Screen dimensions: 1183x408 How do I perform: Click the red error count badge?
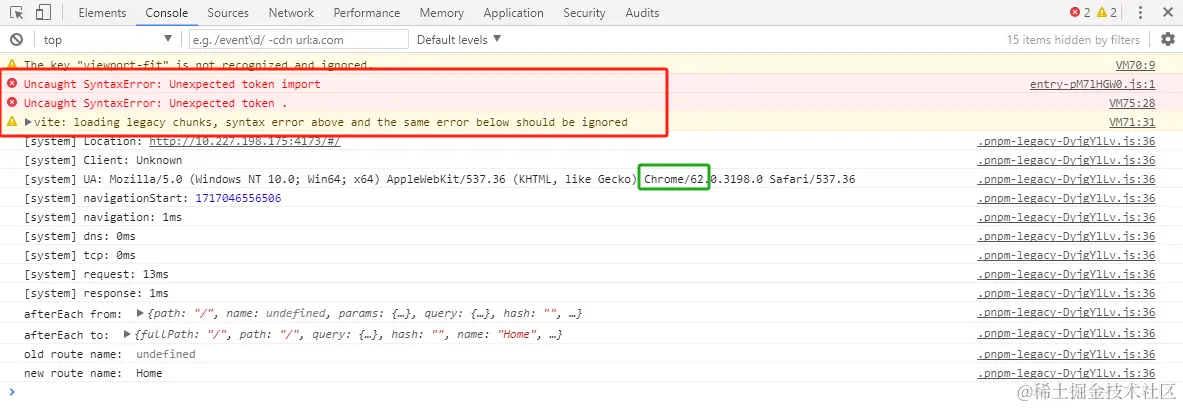tap(1080, 13)
